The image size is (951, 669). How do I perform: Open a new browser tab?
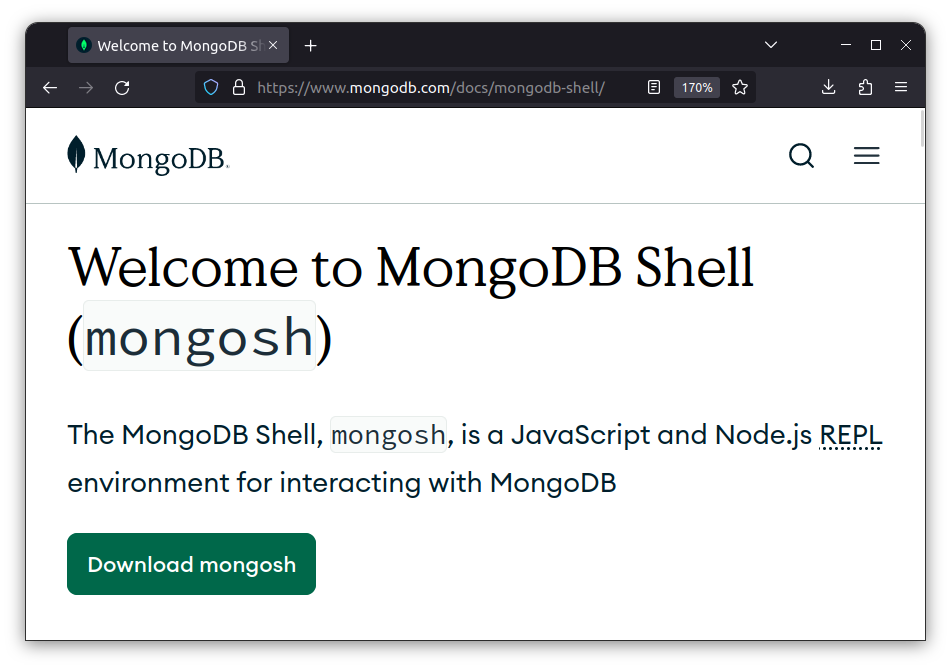click(310, 46)
